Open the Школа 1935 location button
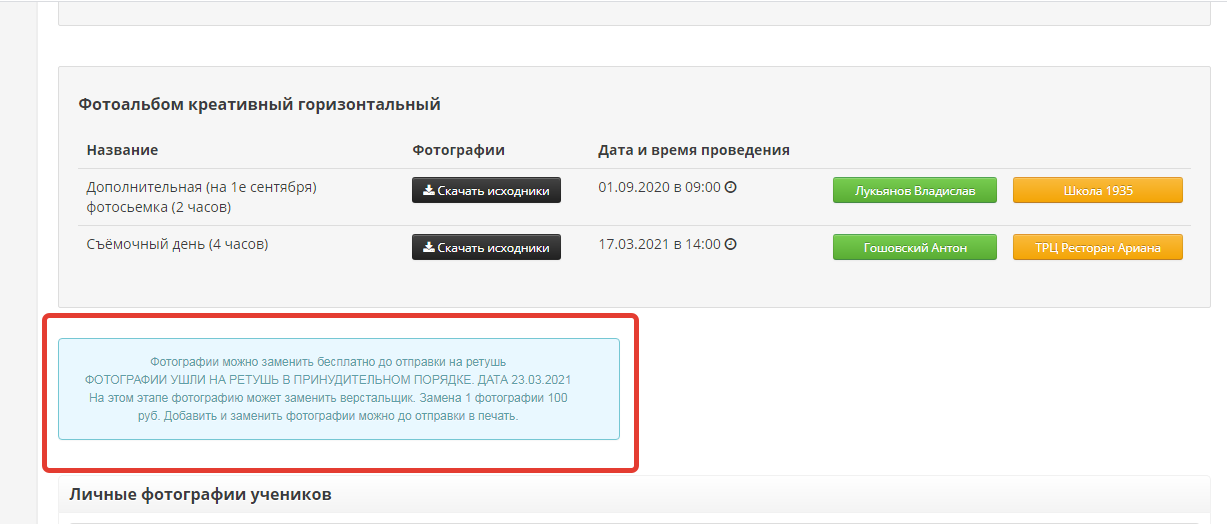The image size is (1227, 524). (x=1098, y=190)
